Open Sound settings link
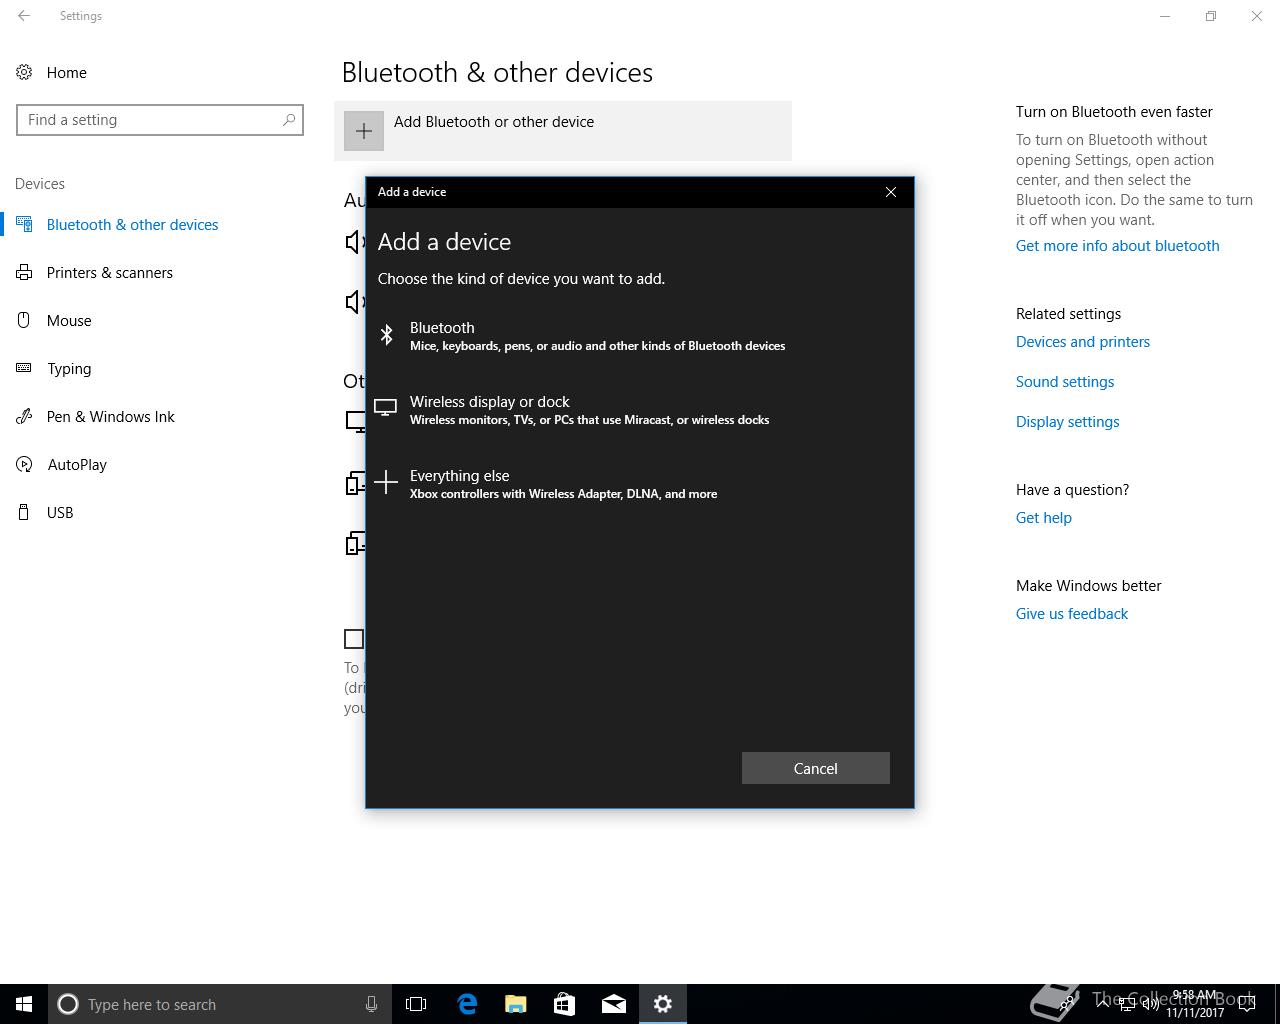 point(1065,382)
